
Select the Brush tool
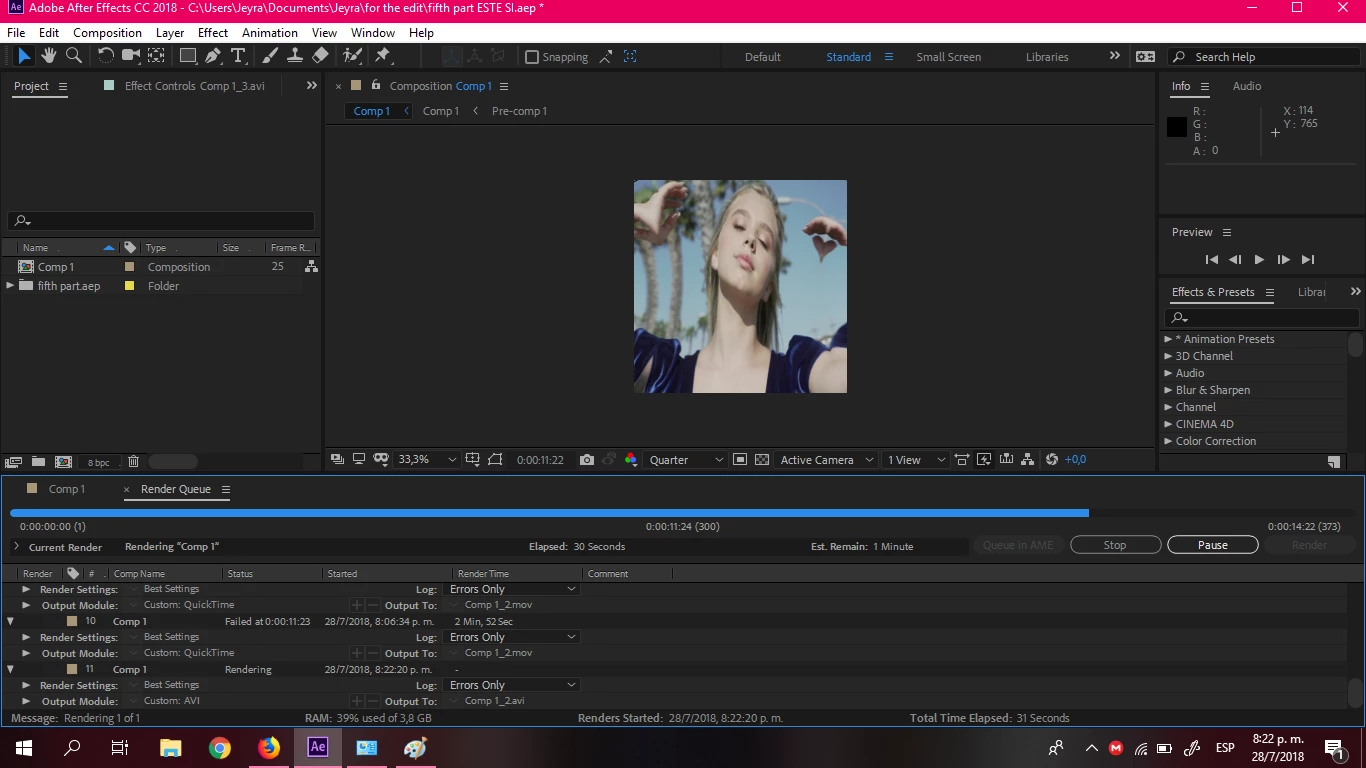coord(270,56)
